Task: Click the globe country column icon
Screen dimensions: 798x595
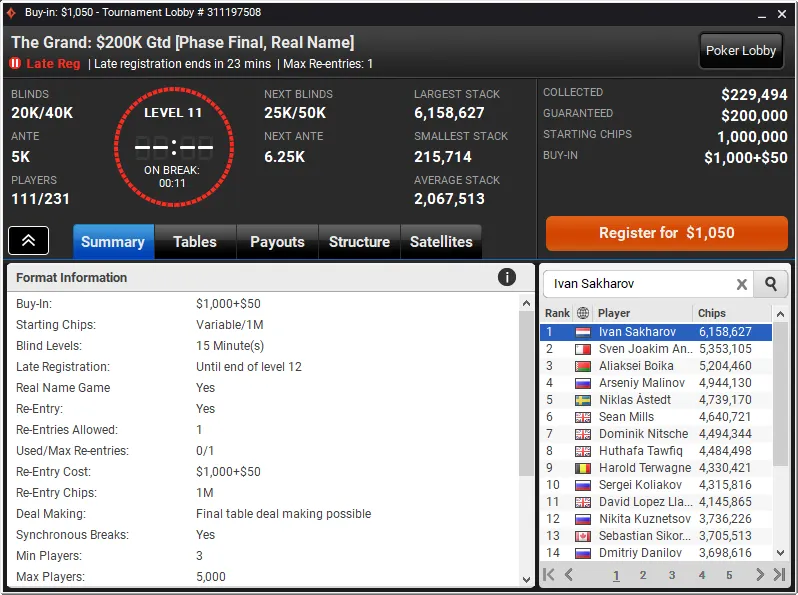Action: pyautogui.click(x=583, y=313)
